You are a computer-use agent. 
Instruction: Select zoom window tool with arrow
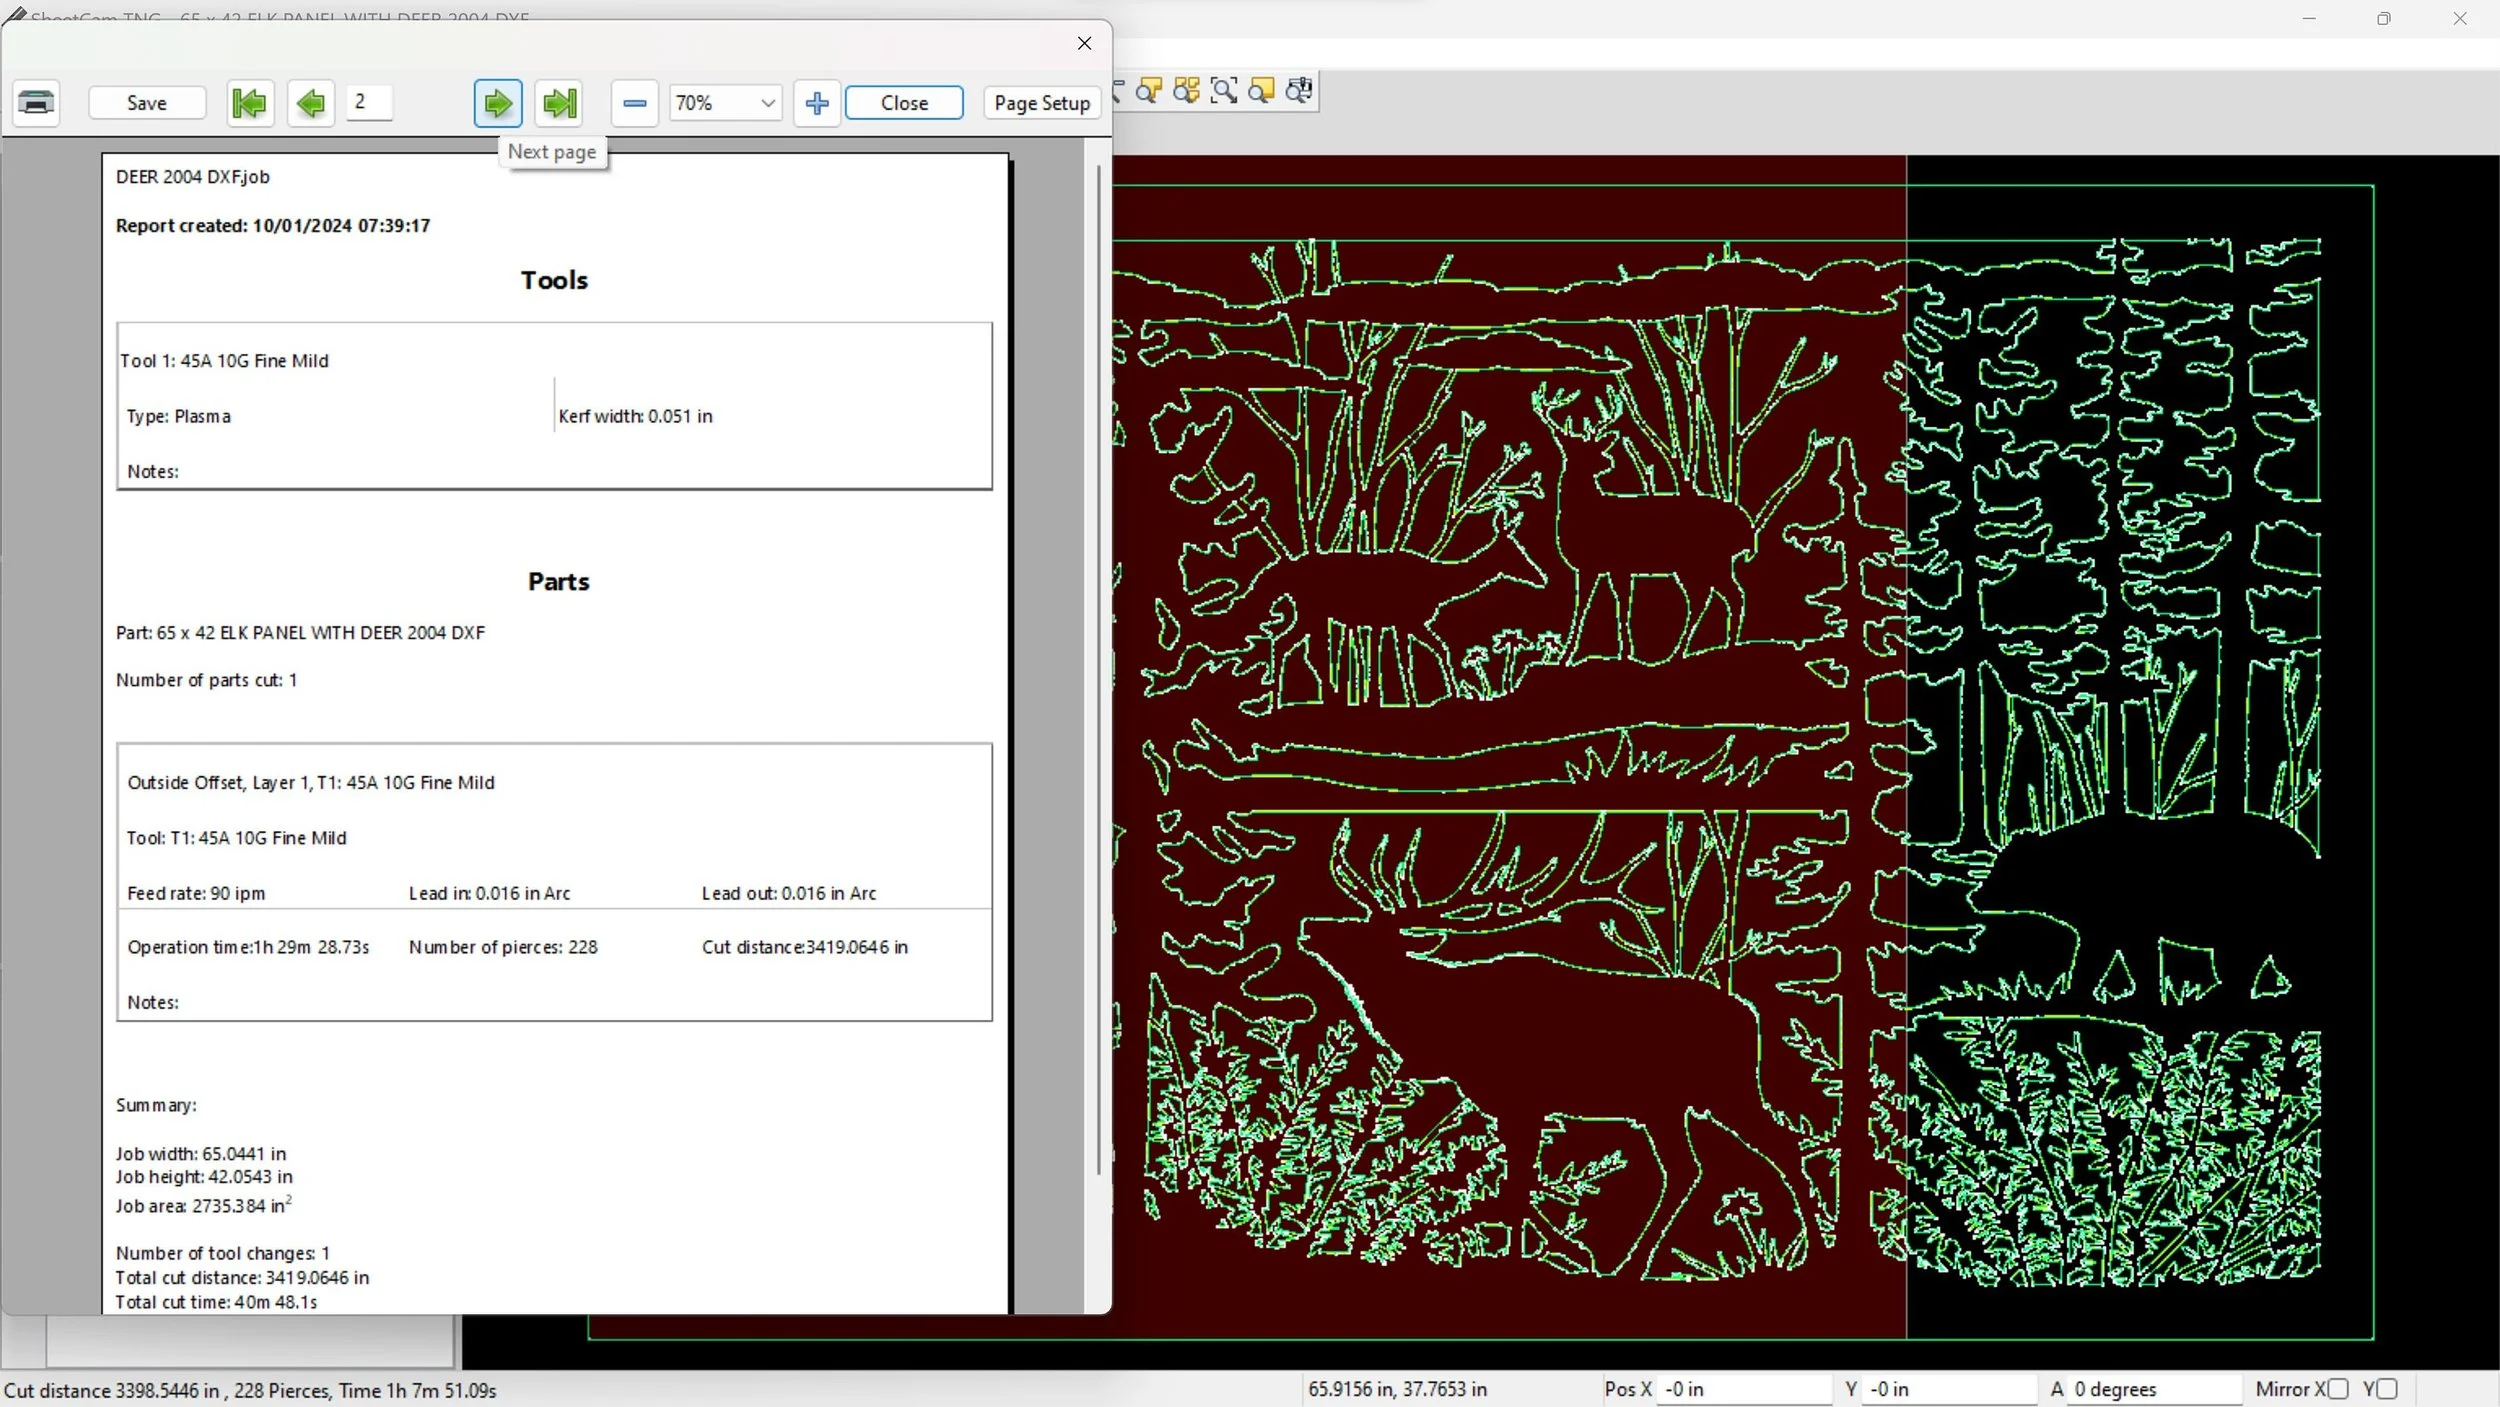click(x=1224, y=91)
